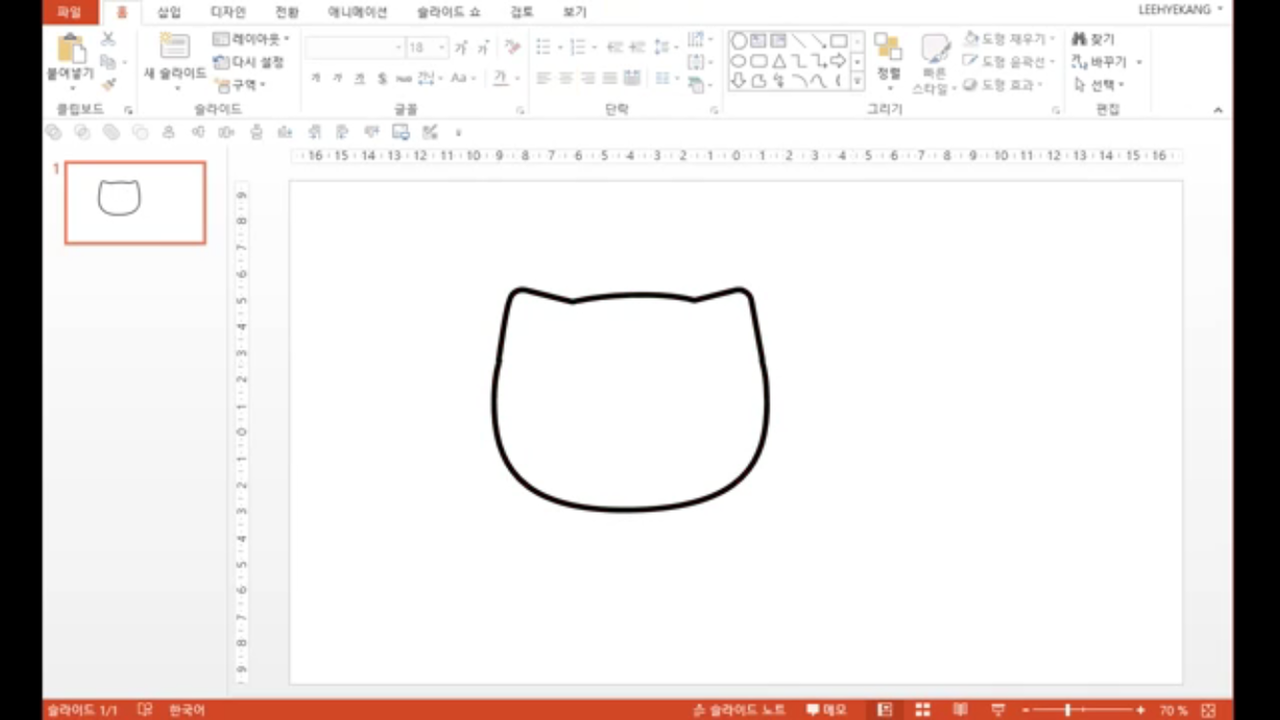This screenshot has width=1280, height=720.
Task: Open Shape Effects (도형 효과) menu
Action: [x=1003, y=85]
